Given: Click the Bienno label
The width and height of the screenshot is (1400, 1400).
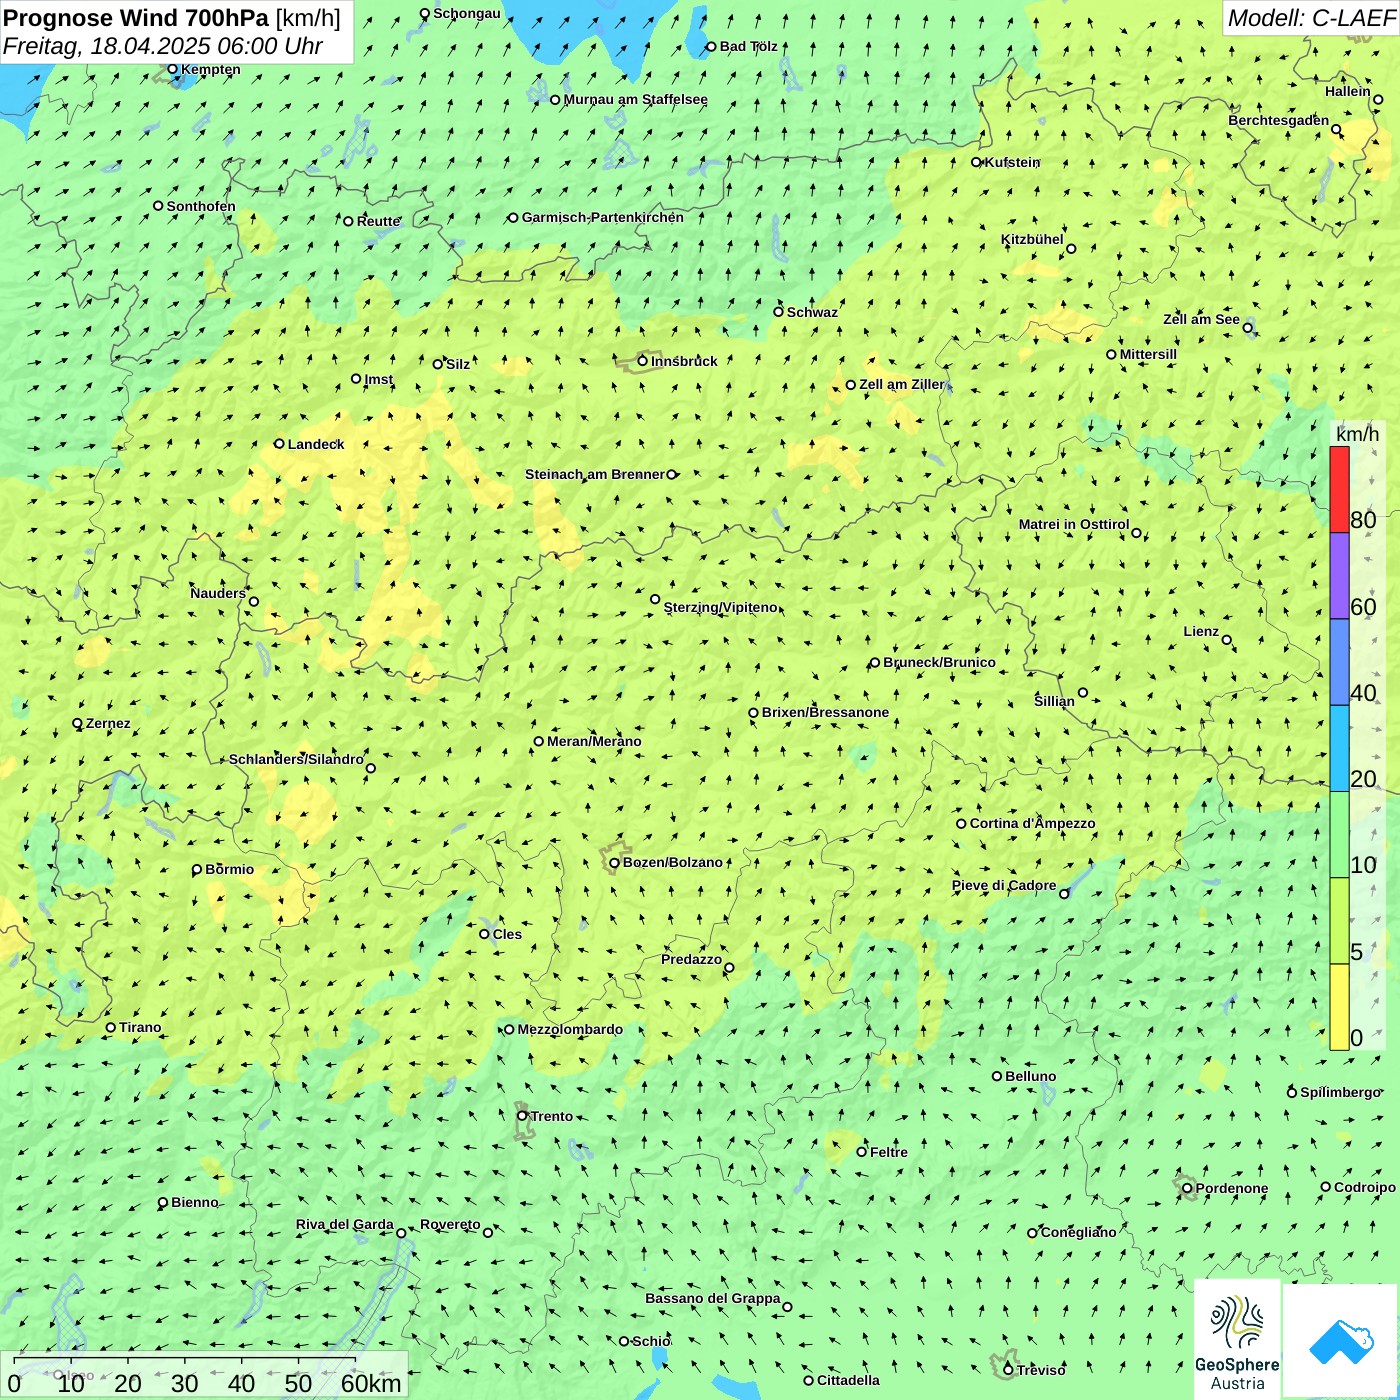Looking at the screenshot, I should click(195, 1202).
